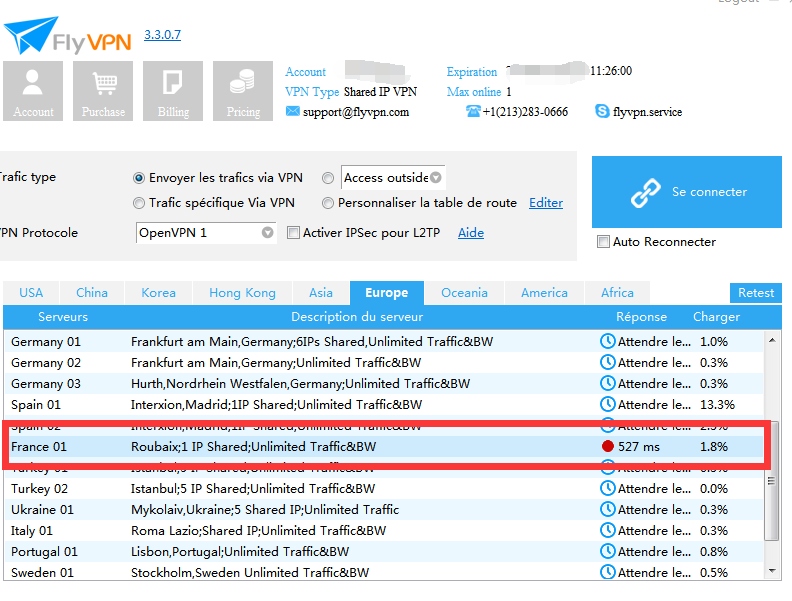Click the 527 ms response value
The image size is (792, 601).
639,446
